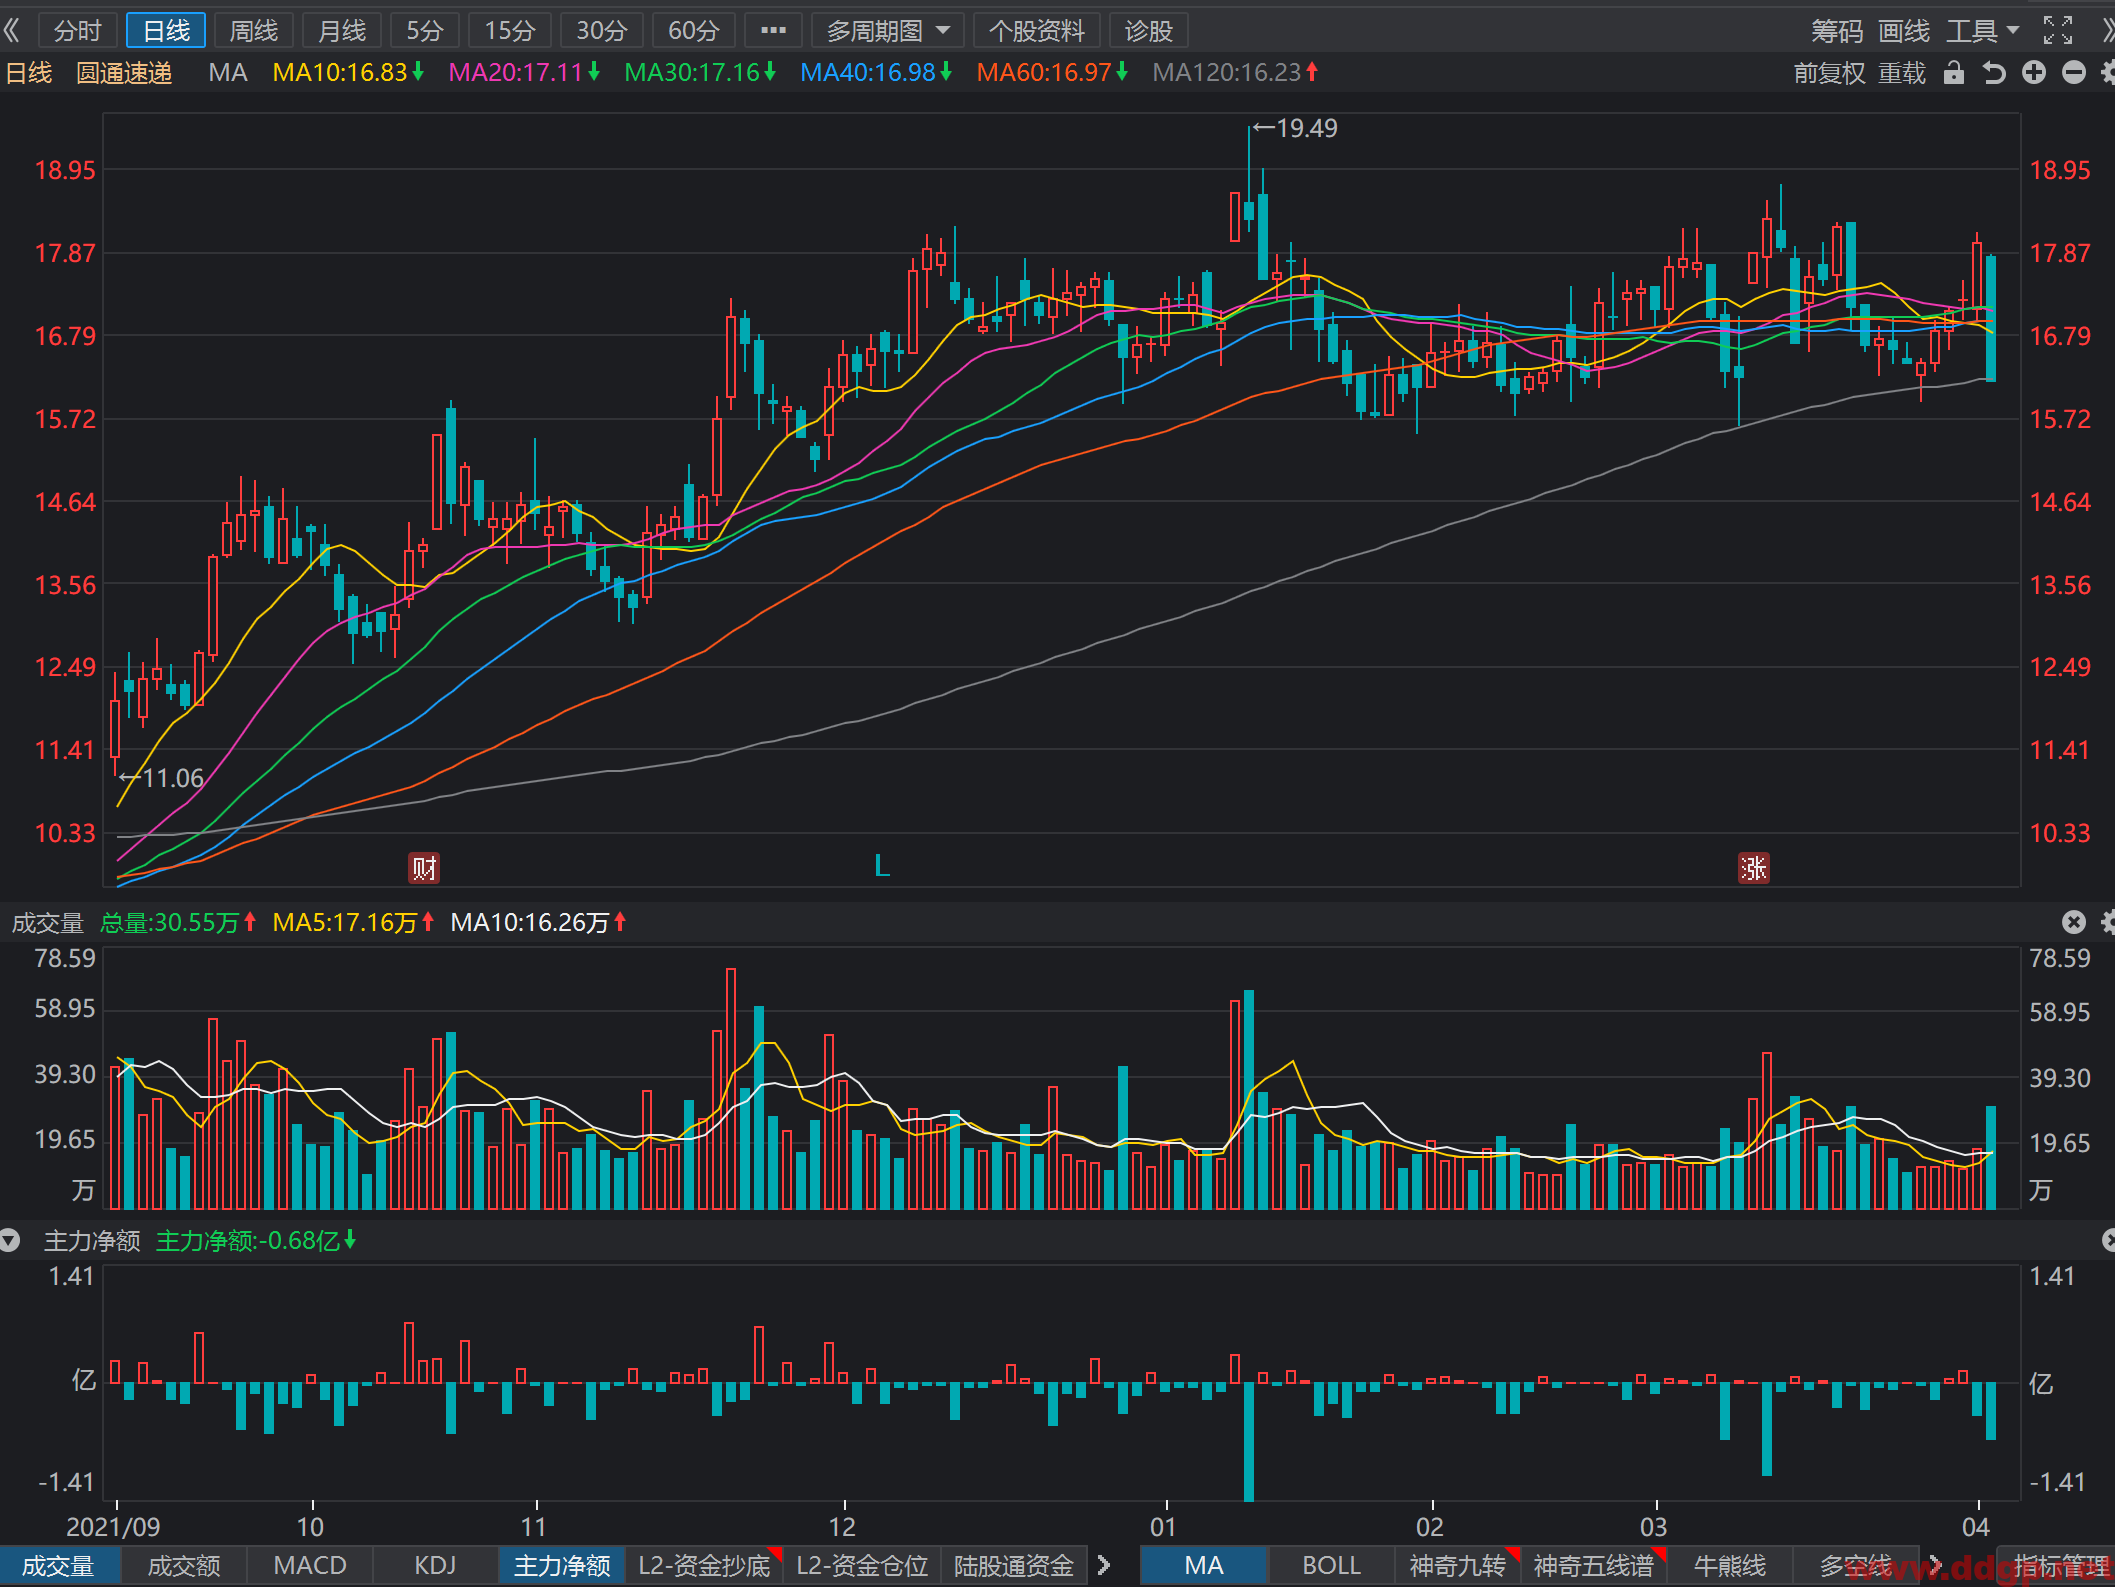
Task: Open 诊股 stock diagnosis
Action: tap(1148, 31)
